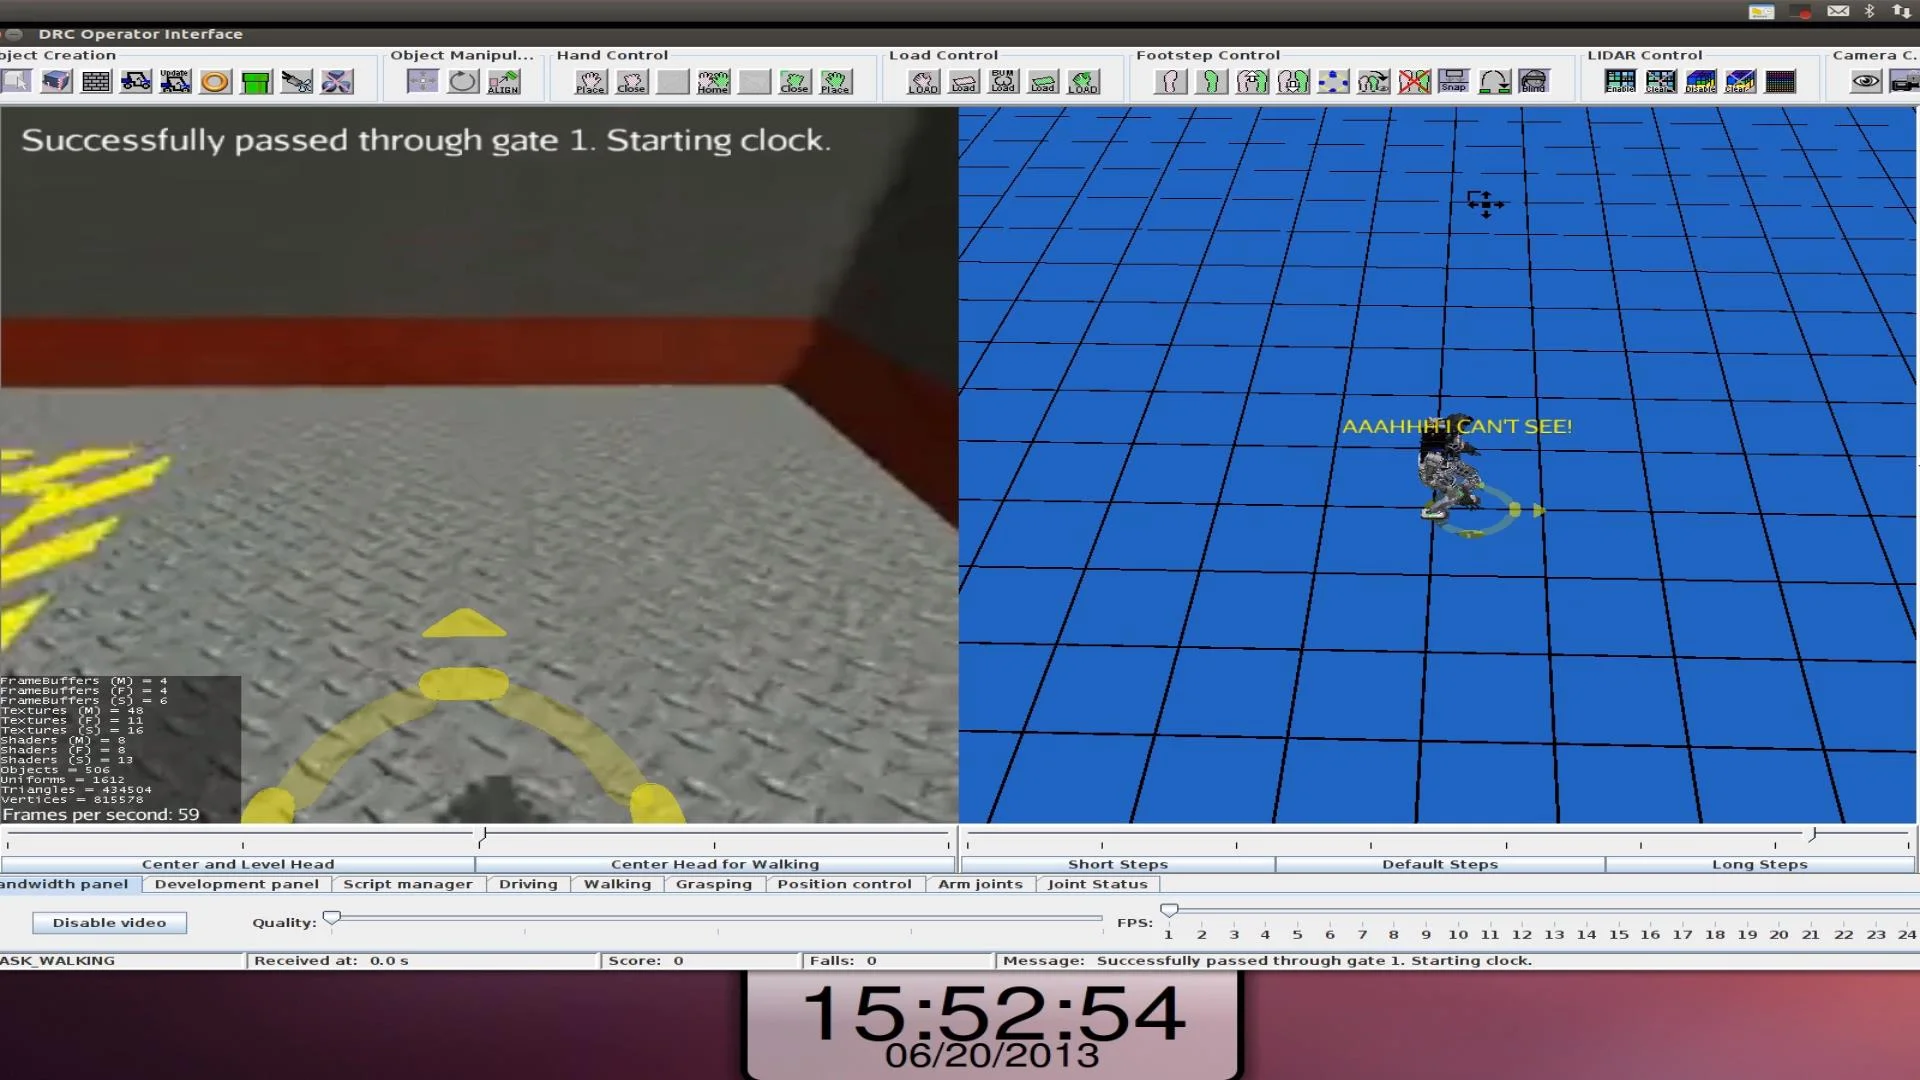The height and width of the screenshot is (1080, 1920).
Task: Click the first LIDAR Clear icon
Action: click(1660, 82)
